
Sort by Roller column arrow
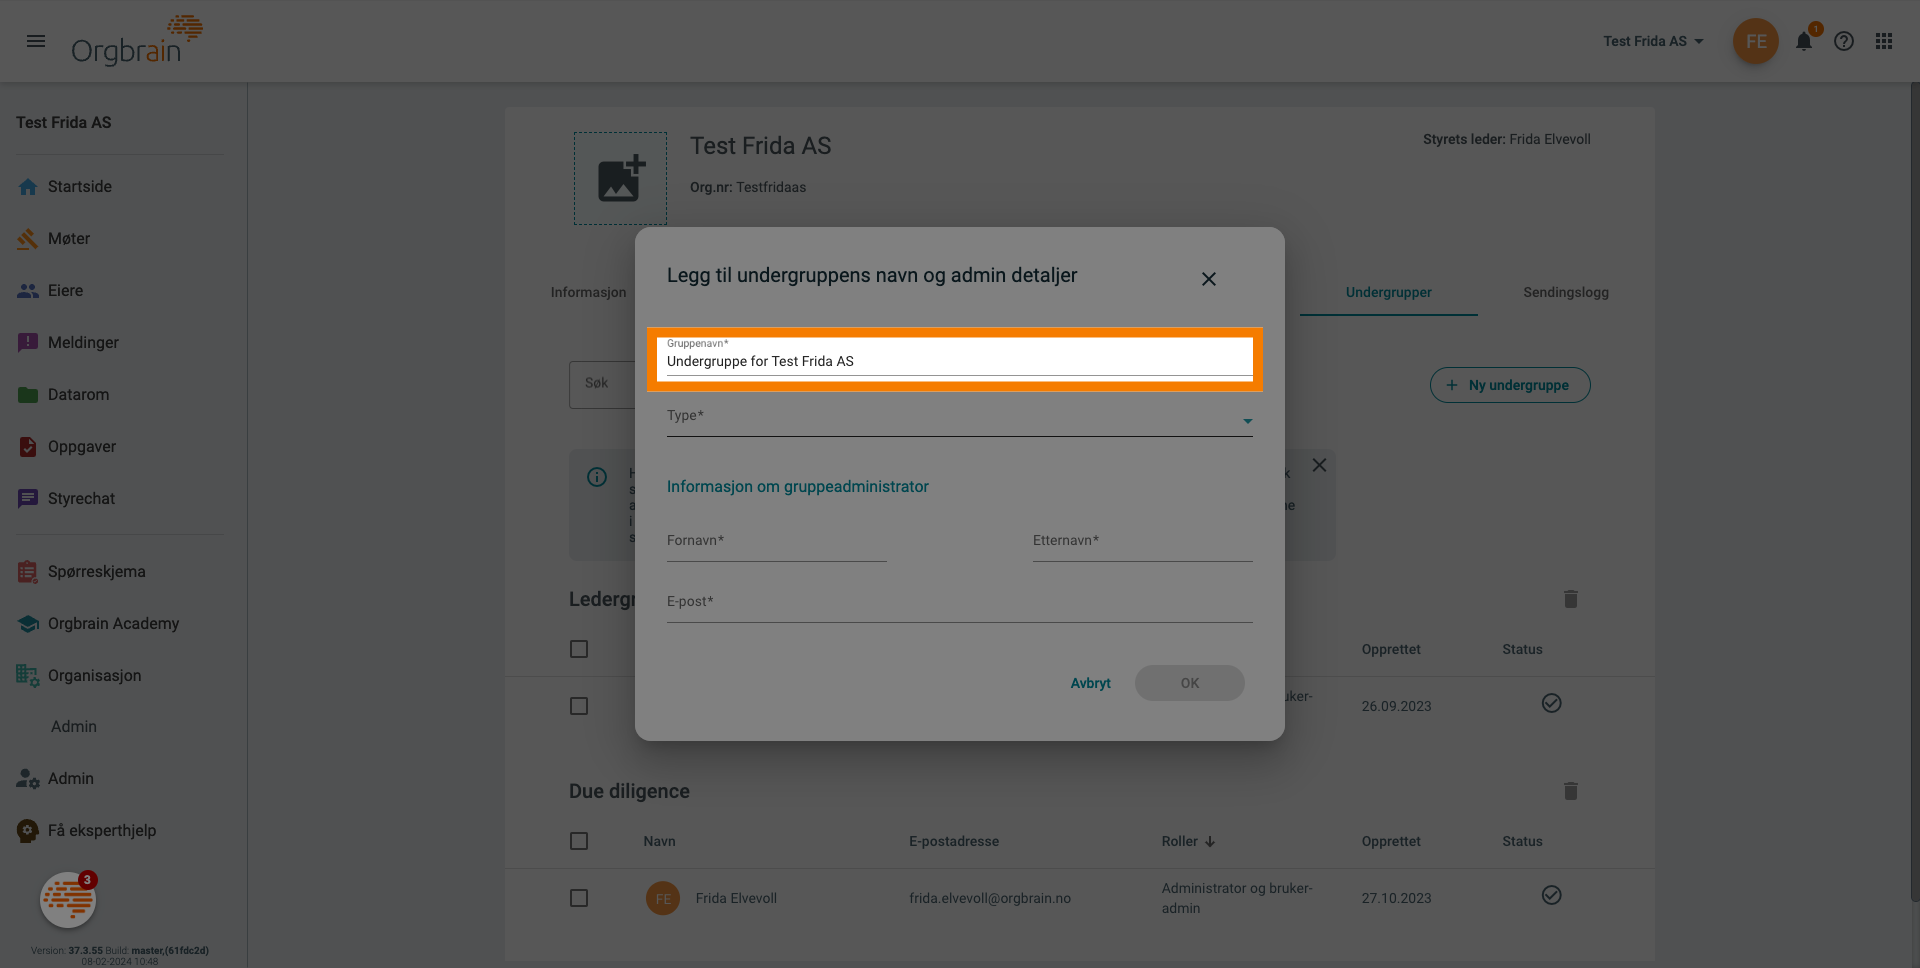1210,842
